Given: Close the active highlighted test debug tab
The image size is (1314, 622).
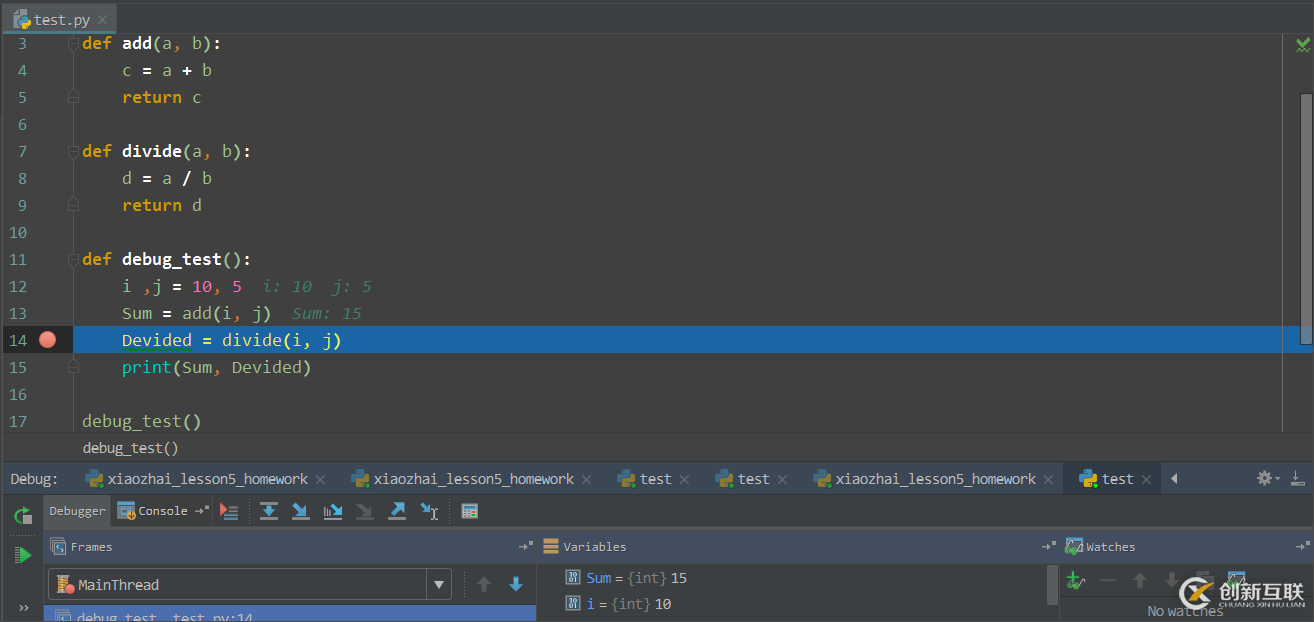Looking at the screenshot, I should click(1148, 480).
